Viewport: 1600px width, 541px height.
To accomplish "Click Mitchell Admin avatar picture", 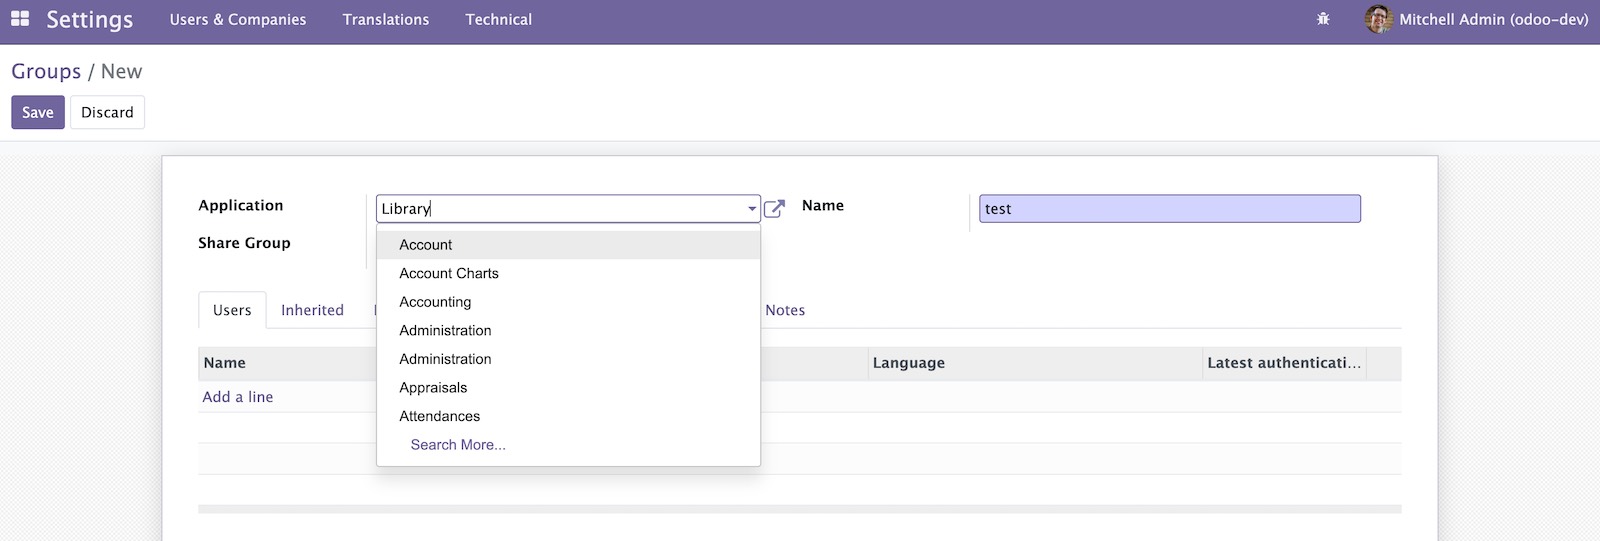I will 1379,19.
